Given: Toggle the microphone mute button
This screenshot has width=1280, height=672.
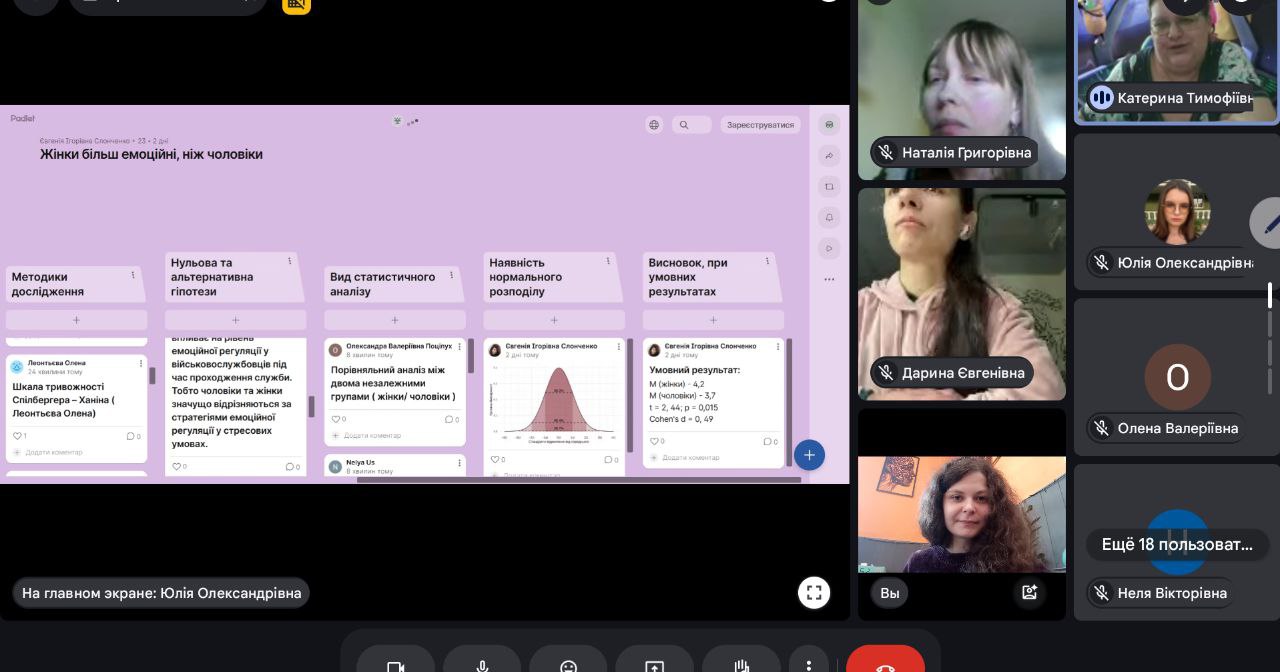Looking at the screenshot, I should click(x=482, y=665).
